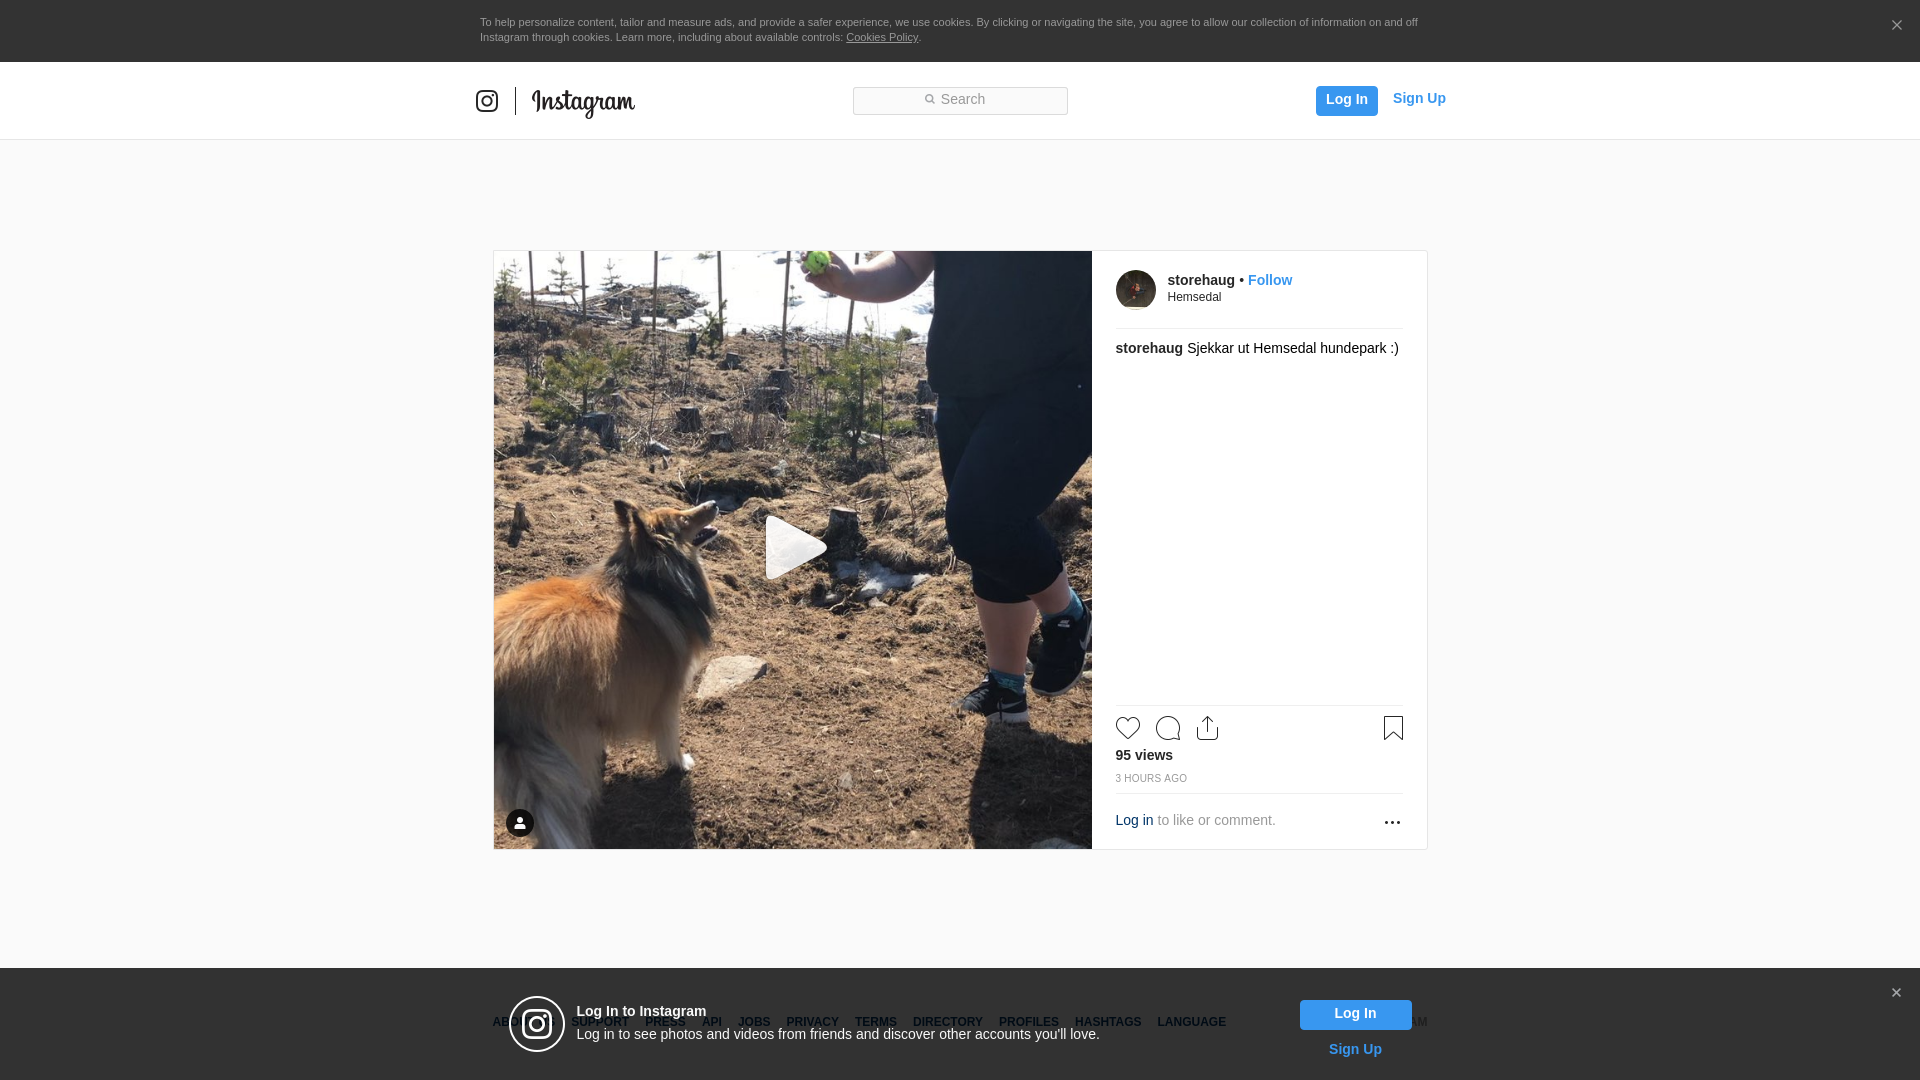The height and width of the screenshot is (1080, 1920).
Task: Open the PRIVACY footer link
Action: [812, 1022]
